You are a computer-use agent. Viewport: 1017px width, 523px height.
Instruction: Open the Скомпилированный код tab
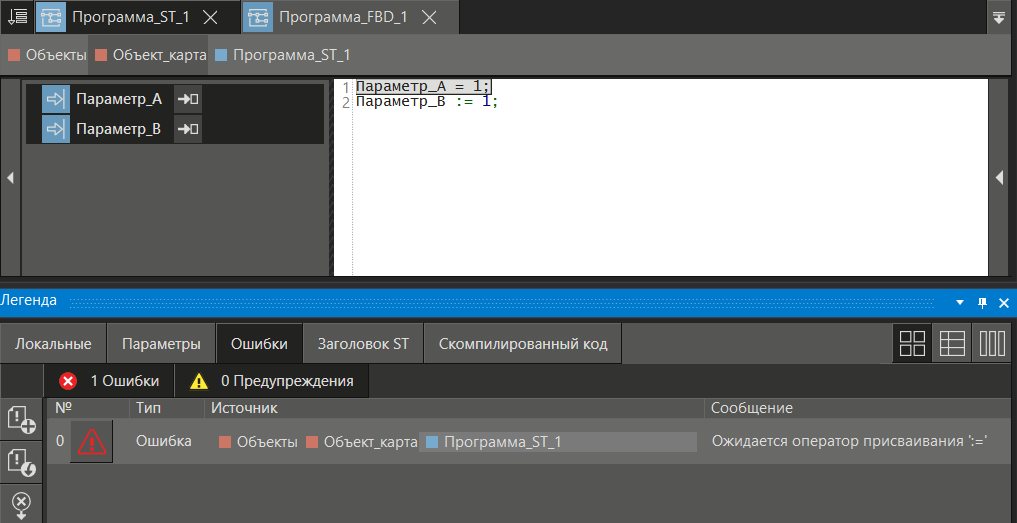point(522,344)
